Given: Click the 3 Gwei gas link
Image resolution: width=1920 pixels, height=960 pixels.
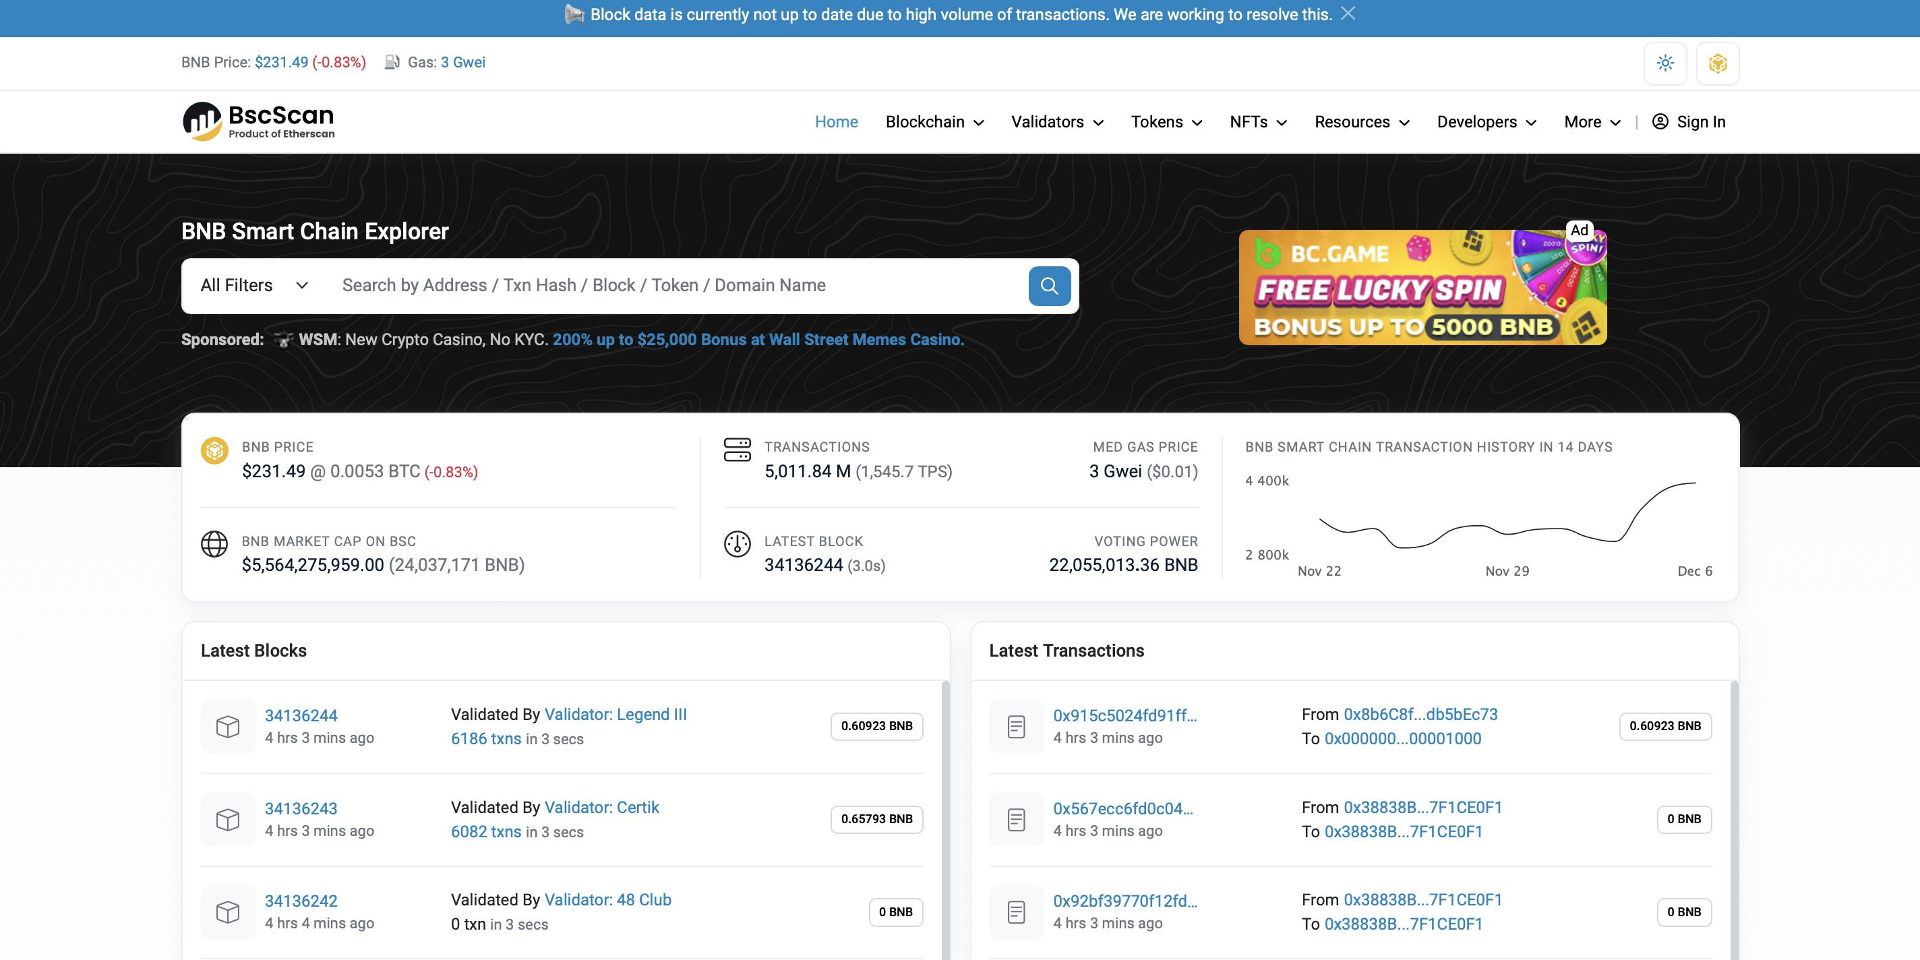Looking at the screenshot, I should (463, 62).
